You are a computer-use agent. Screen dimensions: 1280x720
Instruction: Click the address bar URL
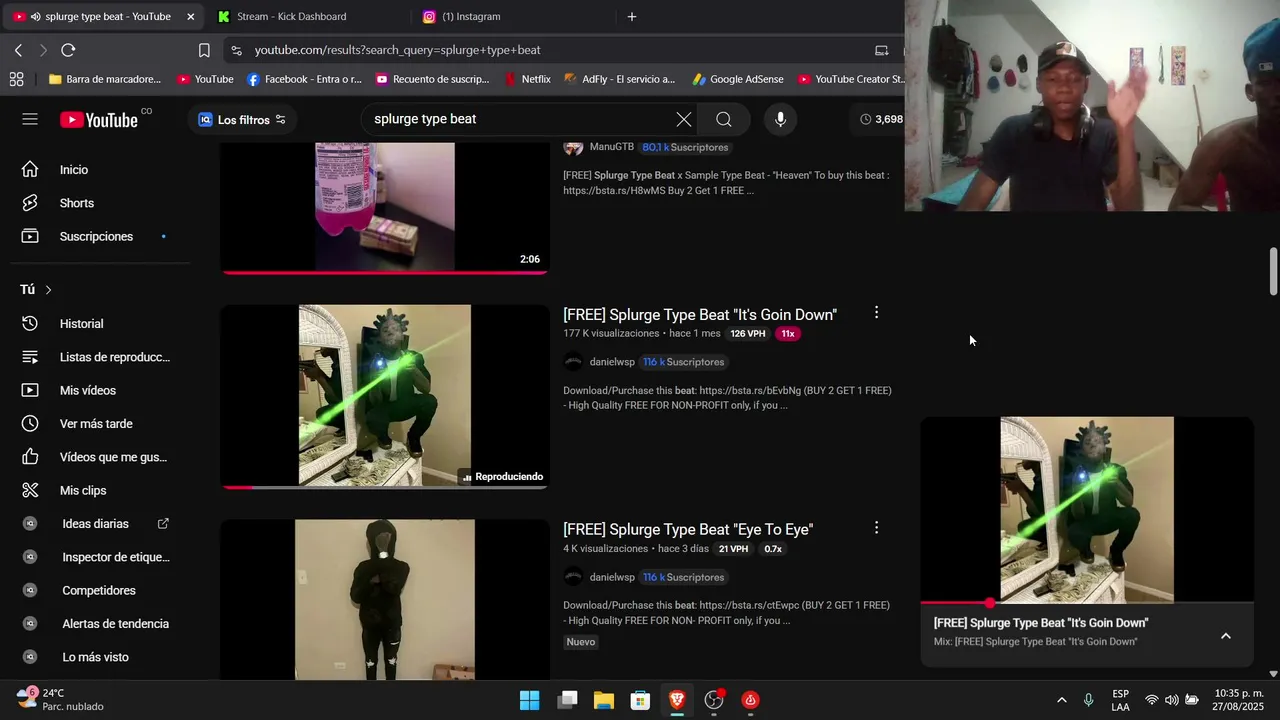pyautogui.click(x=397, y=50)
